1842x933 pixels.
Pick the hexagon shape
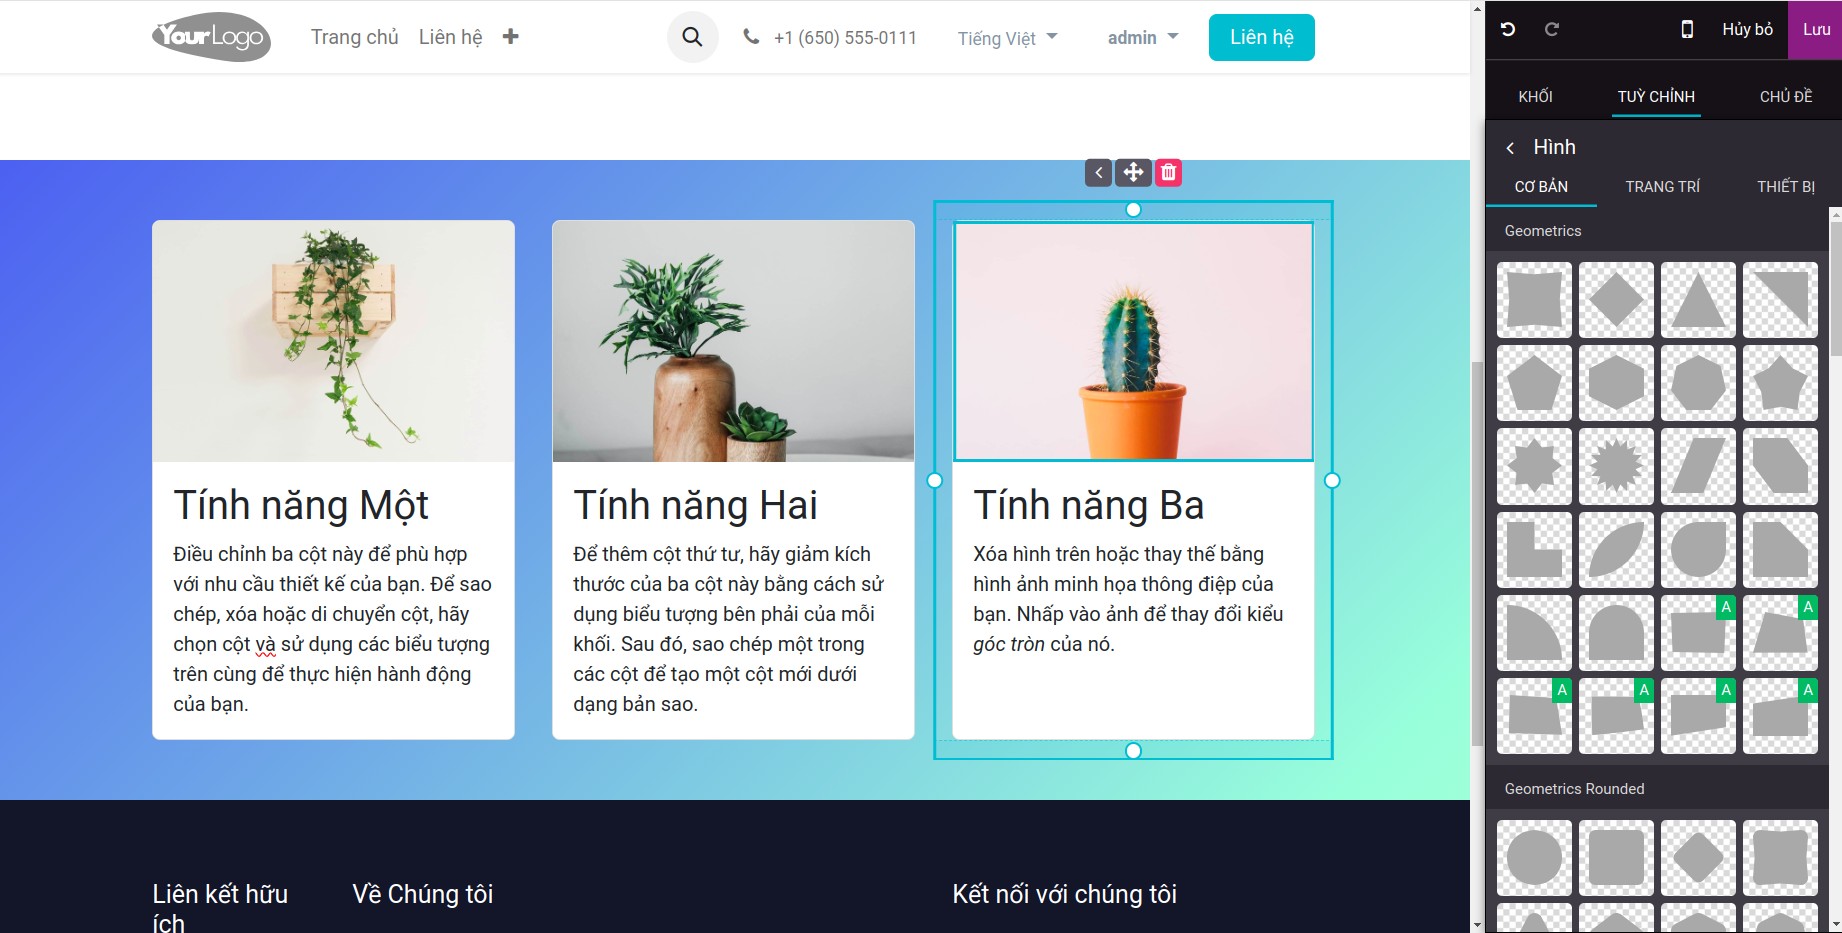coord(1616,383)
